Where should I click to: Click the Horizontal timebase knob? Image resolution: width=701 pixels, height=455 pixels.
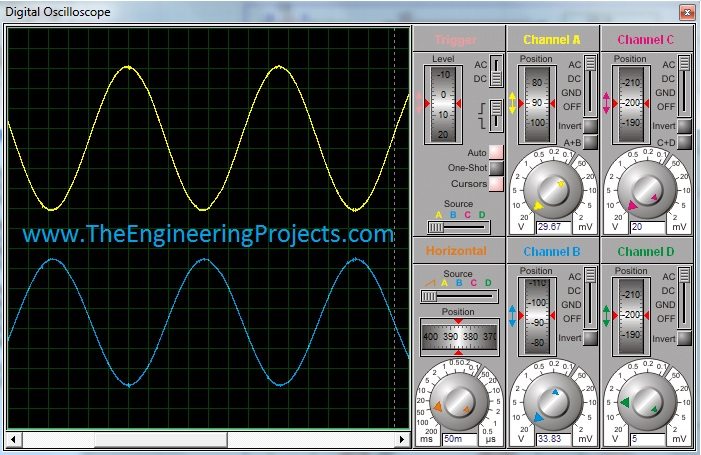click(x=459, y=401)
